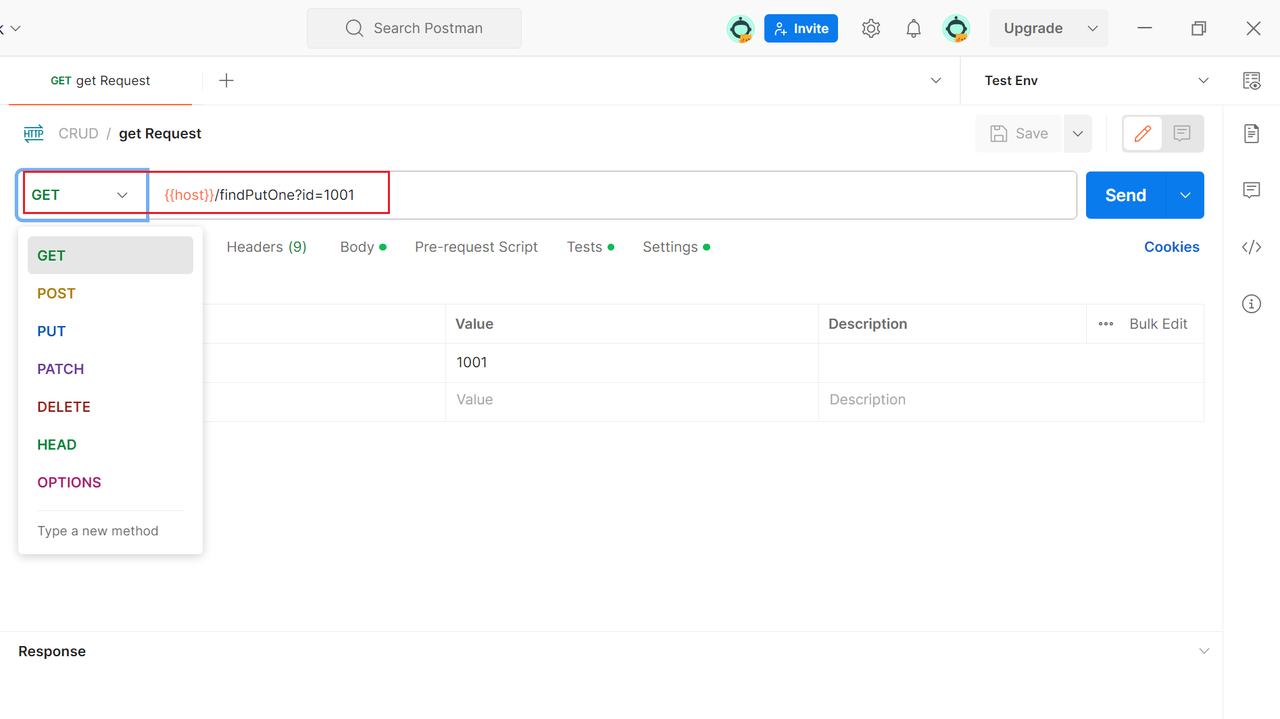Open CRUD collection breadcrumb
Screen dimensions: 1280x719
click(x=78, y=134)
